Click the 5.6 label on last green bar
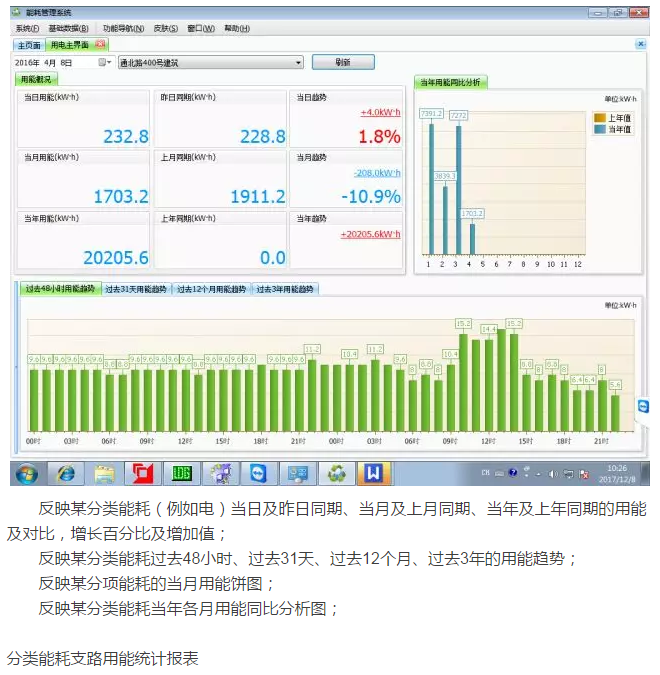The image size is (660, 675). [x=615, y=384]
